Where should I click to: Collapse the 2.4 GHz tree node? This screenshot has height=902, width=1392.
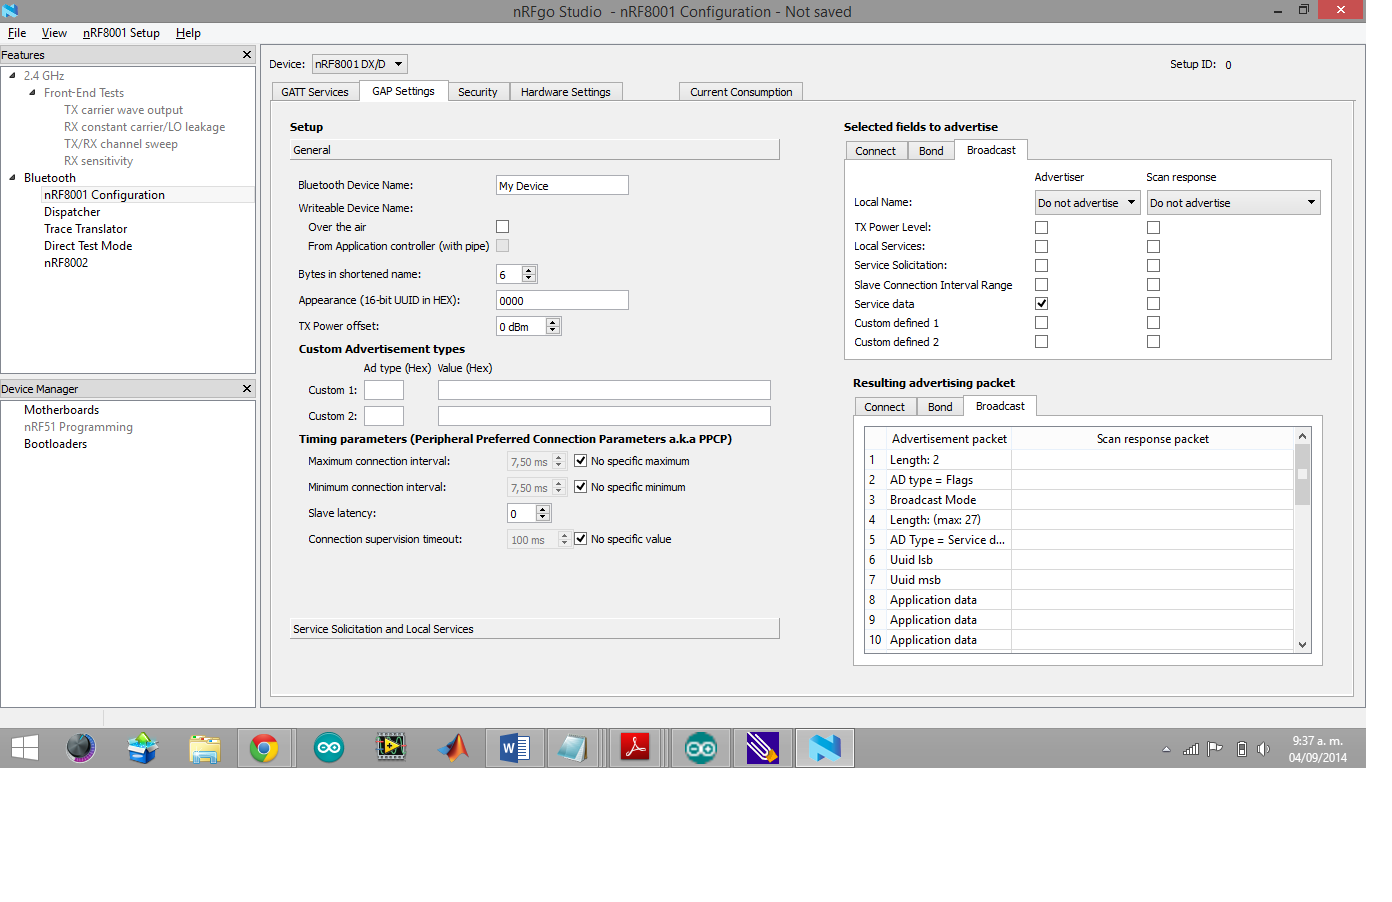(x=12, y=75)
